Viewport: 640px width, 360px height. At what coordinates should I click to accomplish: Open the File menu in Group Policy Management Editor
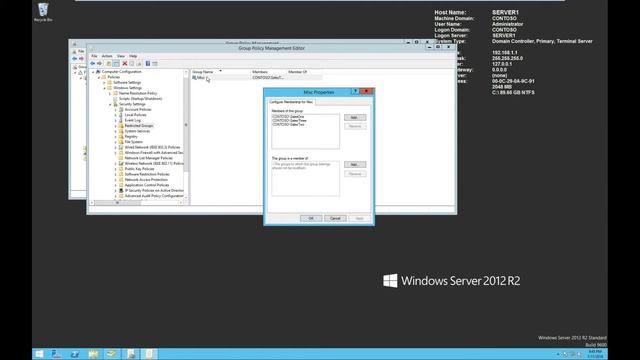click(94, 56)
